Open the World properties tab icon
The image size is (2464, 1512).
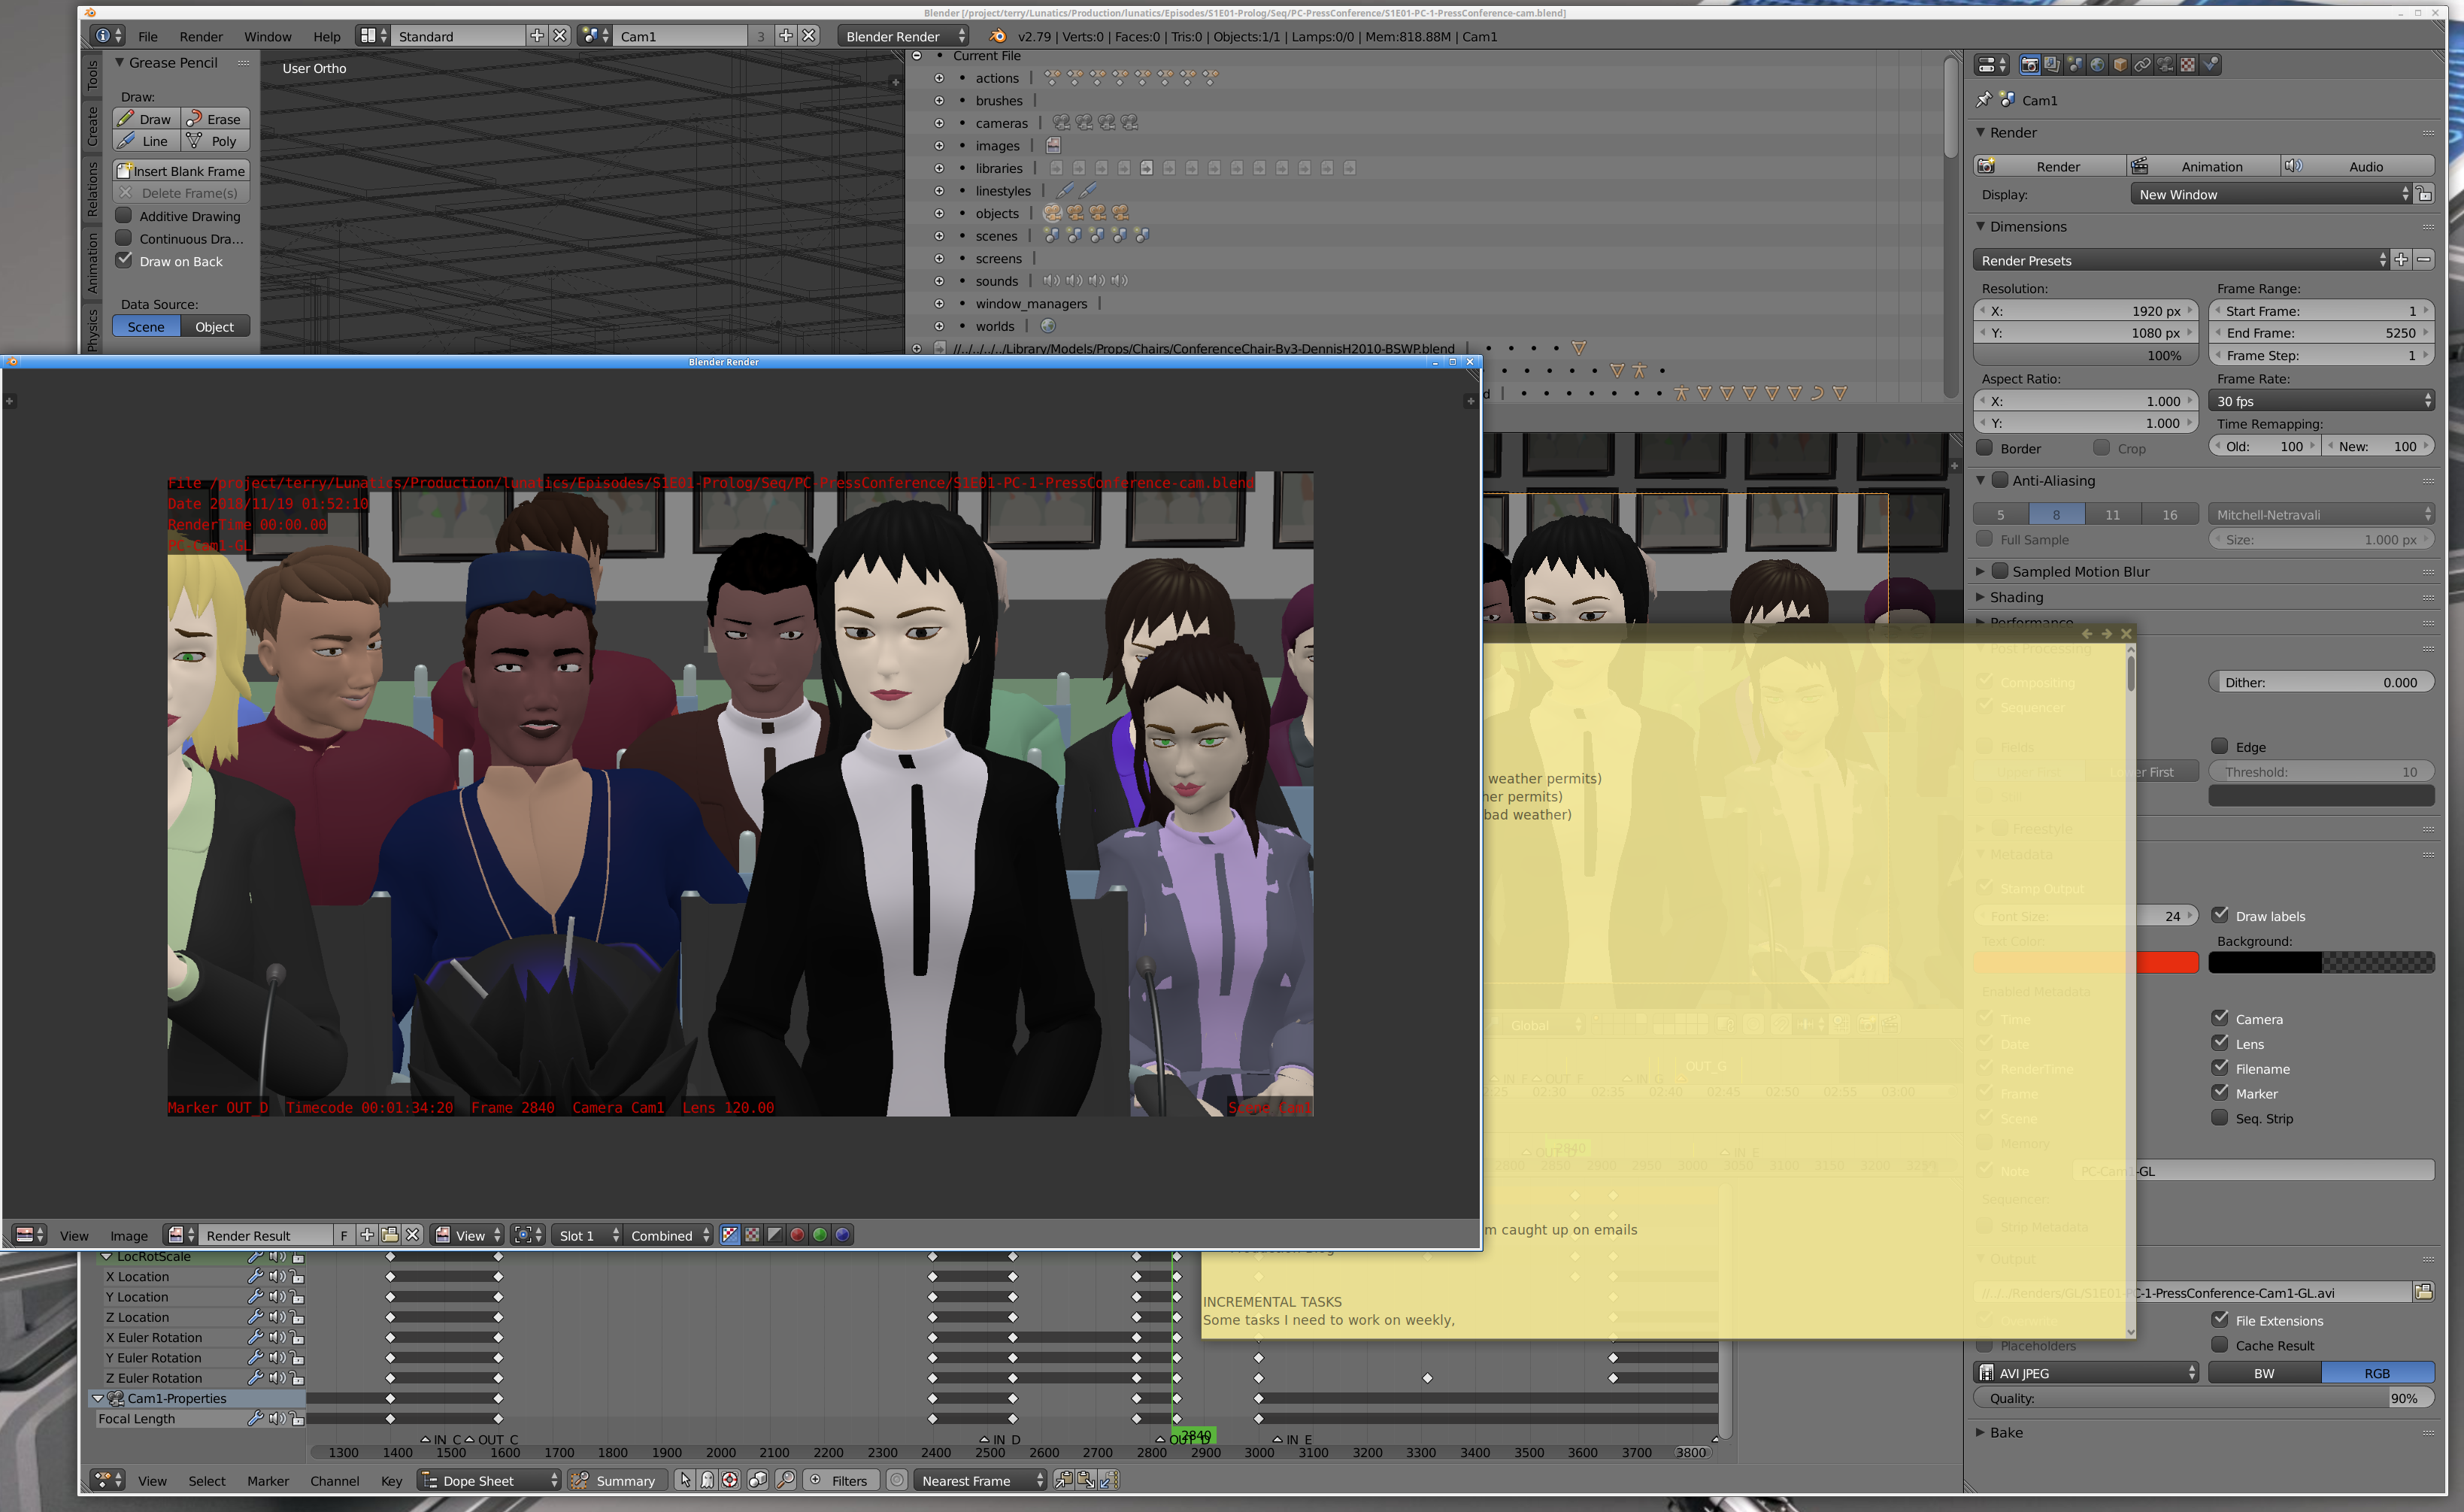coord(2097,65)
